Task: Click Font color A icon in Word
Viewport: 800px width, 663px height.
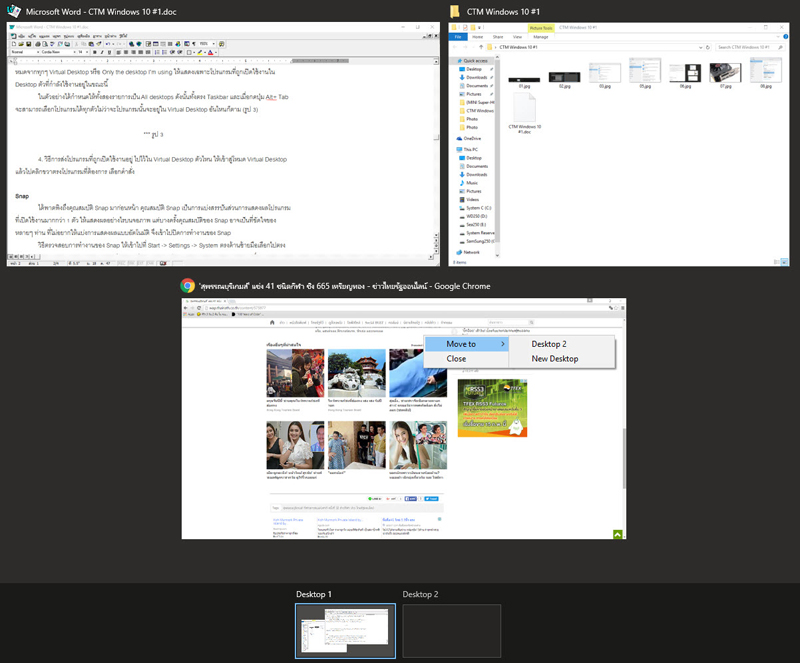Action: tap(210, 52)
